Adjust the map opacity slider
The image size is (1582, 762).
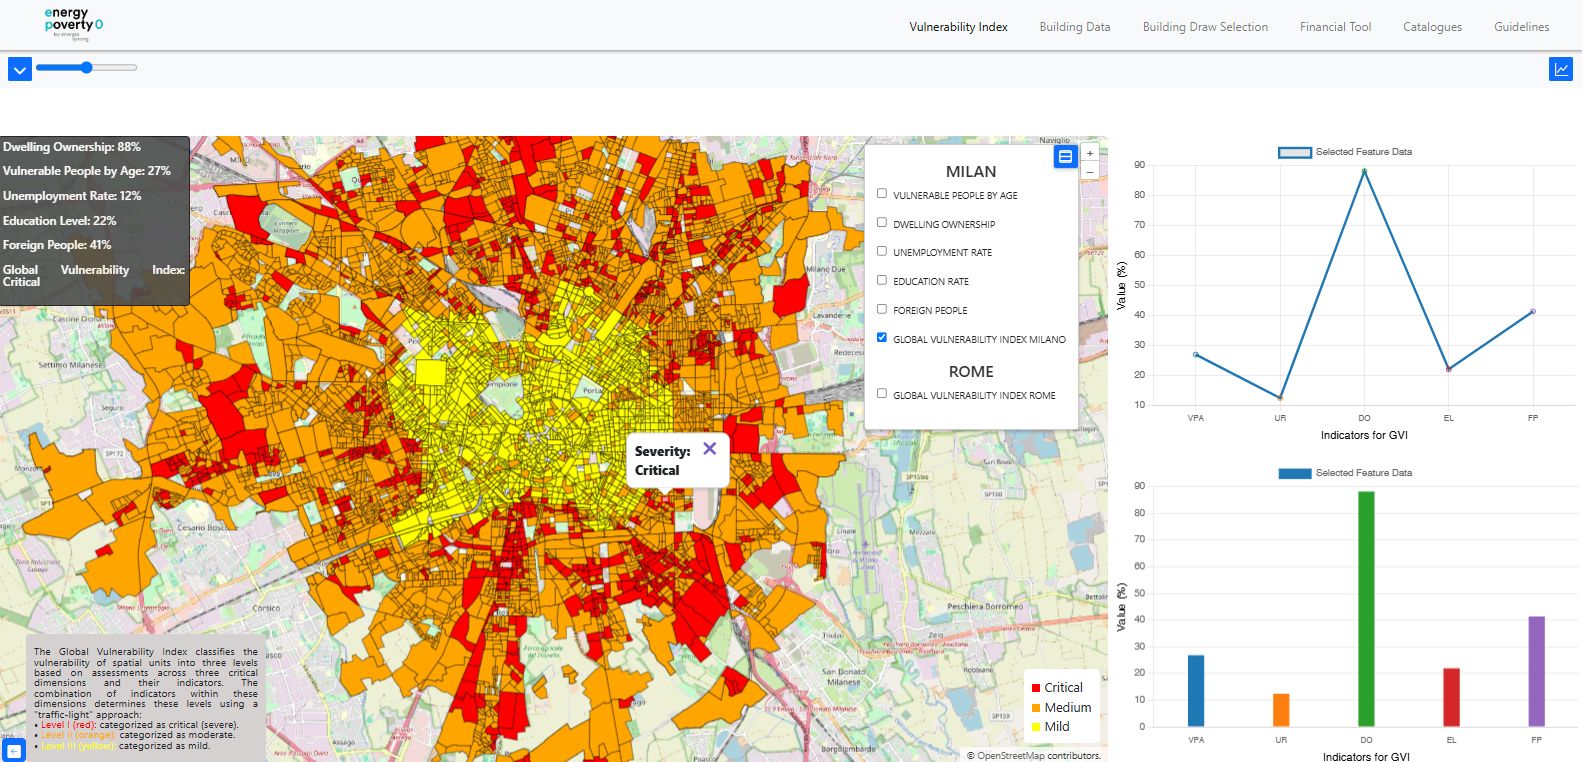[x=87, y=68]
